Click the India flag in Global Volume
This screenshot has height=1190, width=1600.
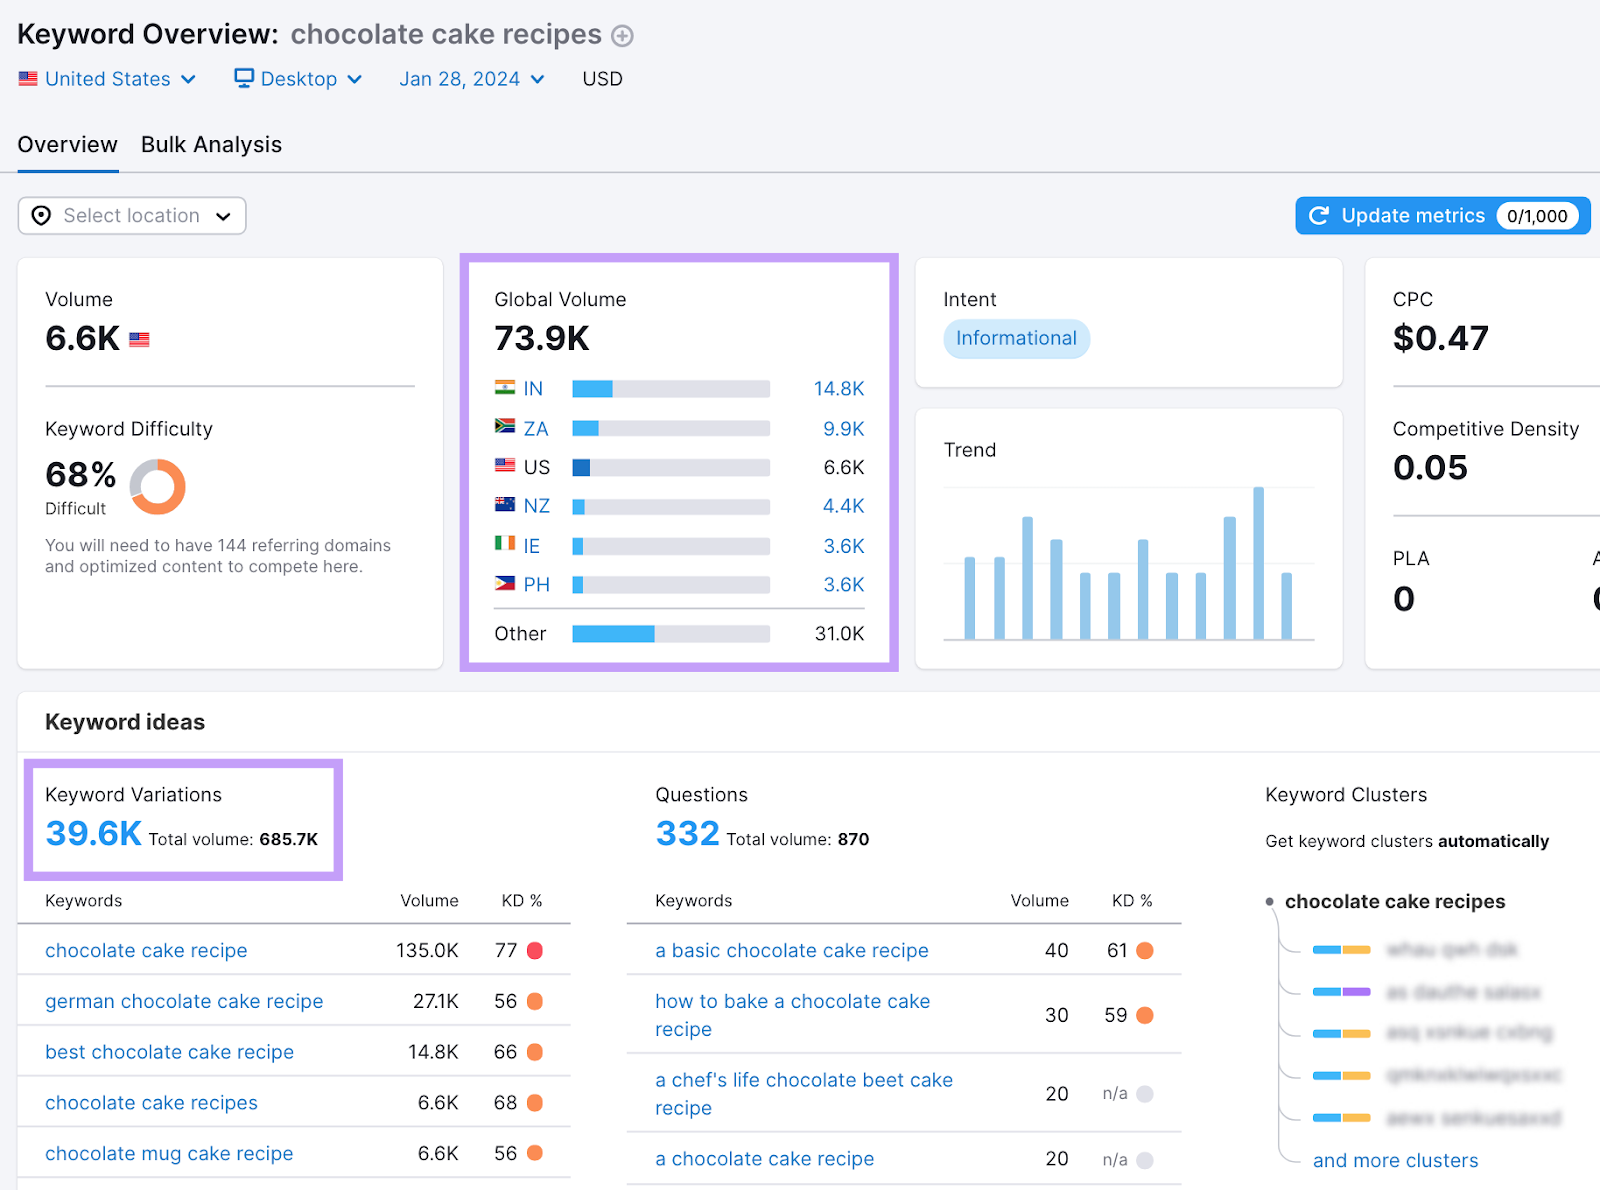coord(503,388)
